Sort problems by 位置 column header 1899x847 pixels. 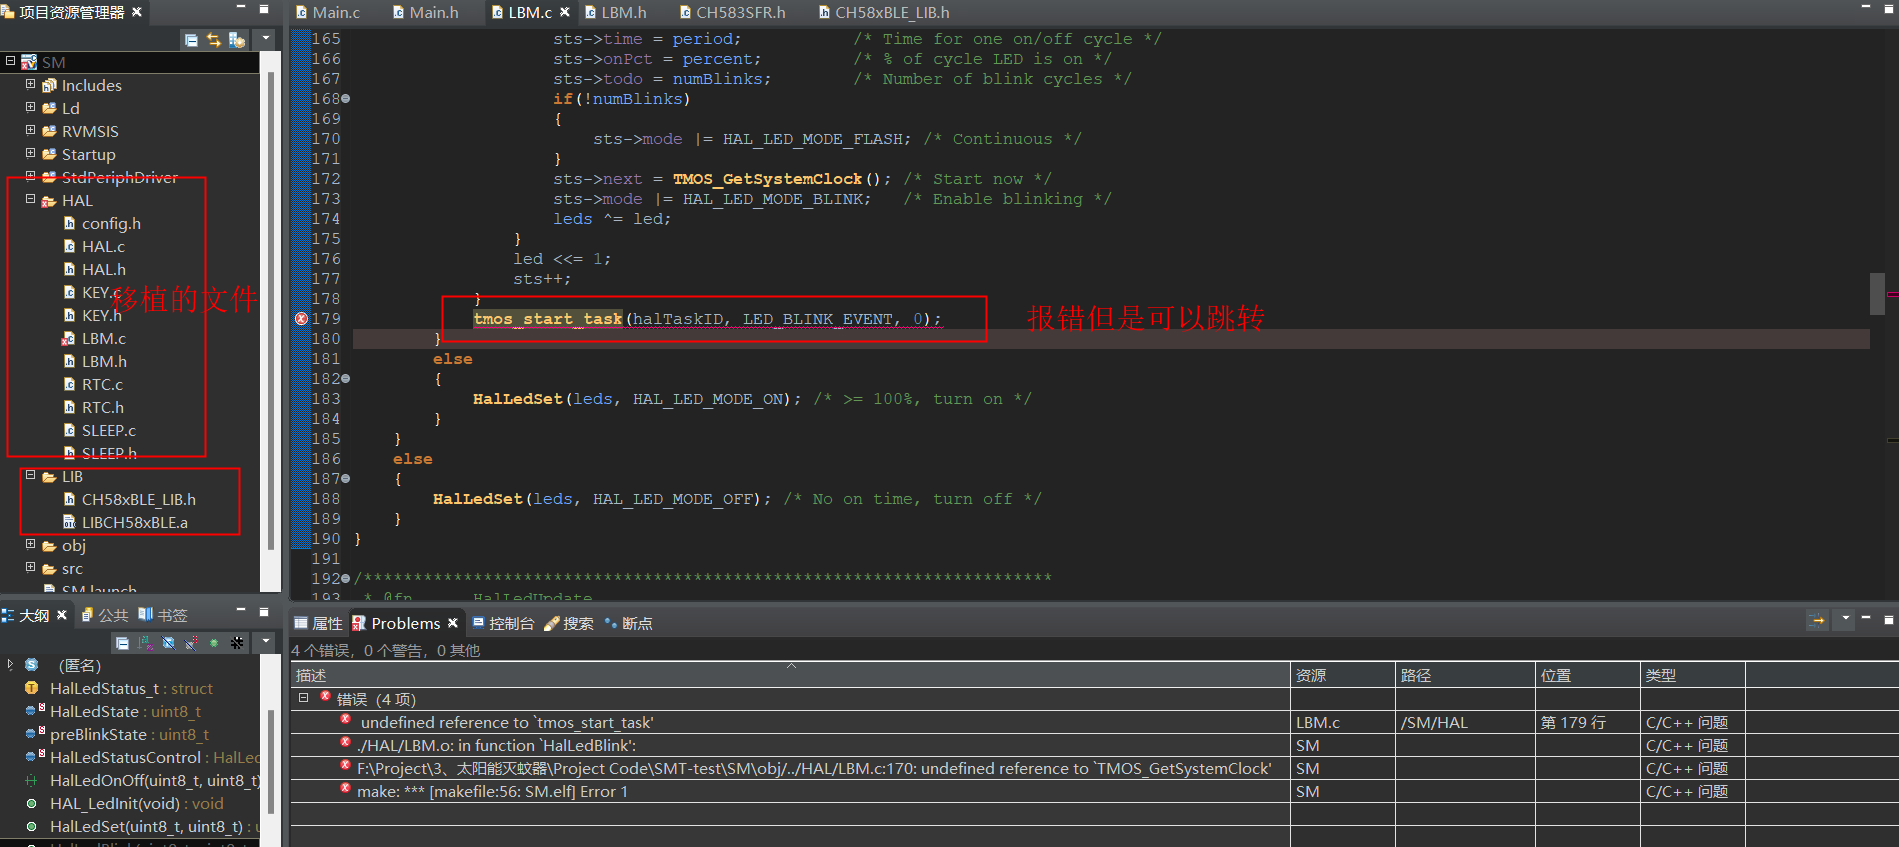pos(1588,675)
